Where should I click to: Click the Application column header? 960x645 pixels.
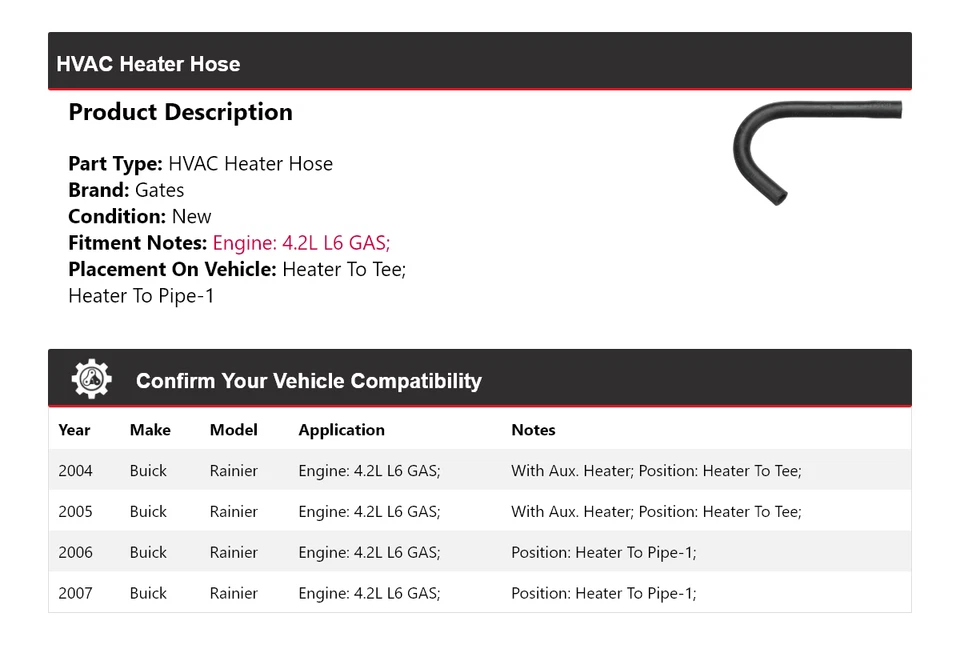(341, 430)
